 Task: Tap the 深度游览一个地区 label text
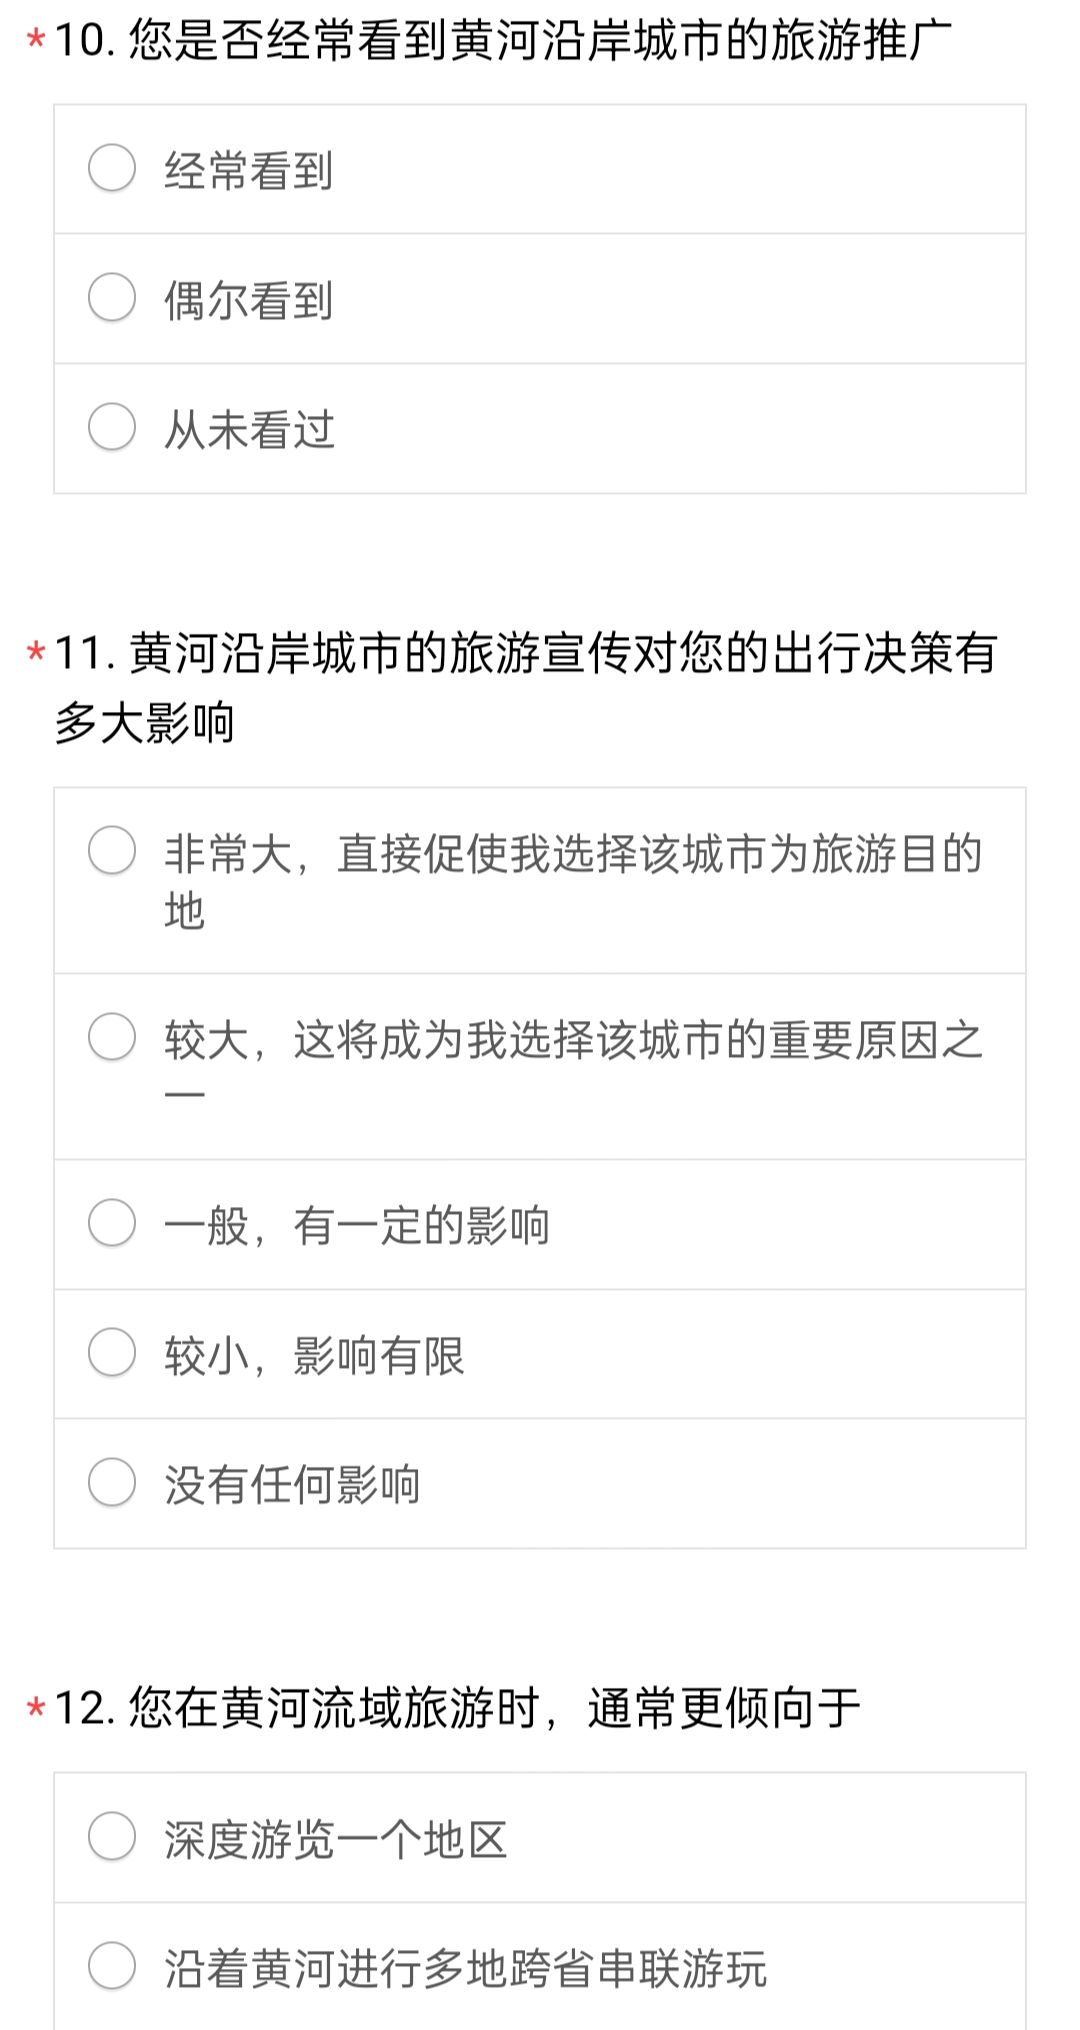[x=336, y=1840]
